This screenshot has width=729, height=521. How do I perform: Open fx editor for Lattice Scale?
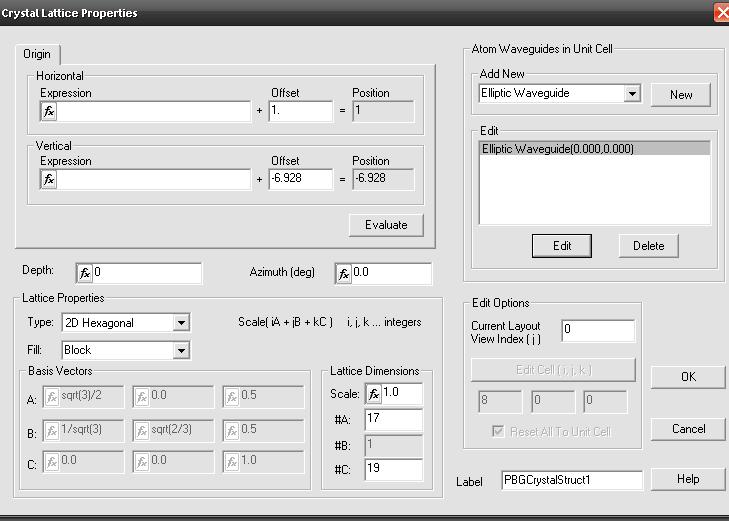pyautogui.click(x=373, y=394)
